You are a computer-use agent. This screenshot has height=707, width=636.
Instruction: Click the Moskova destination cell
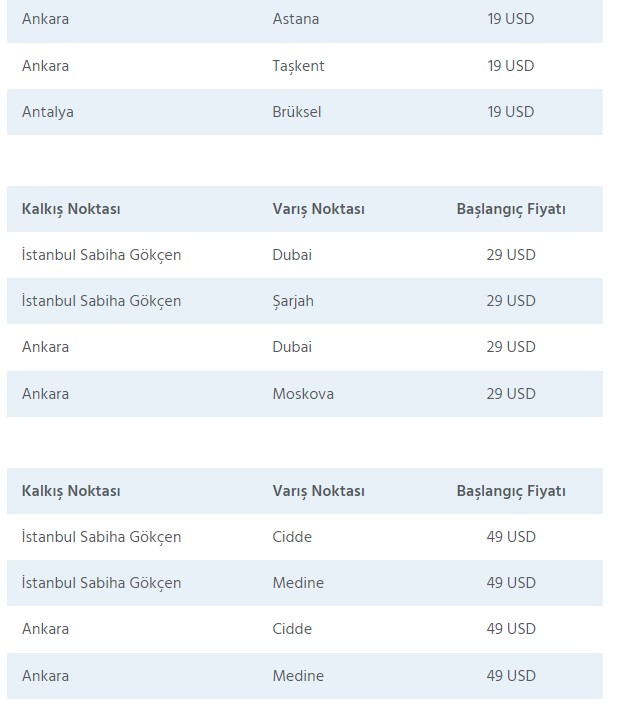point(303,394)
